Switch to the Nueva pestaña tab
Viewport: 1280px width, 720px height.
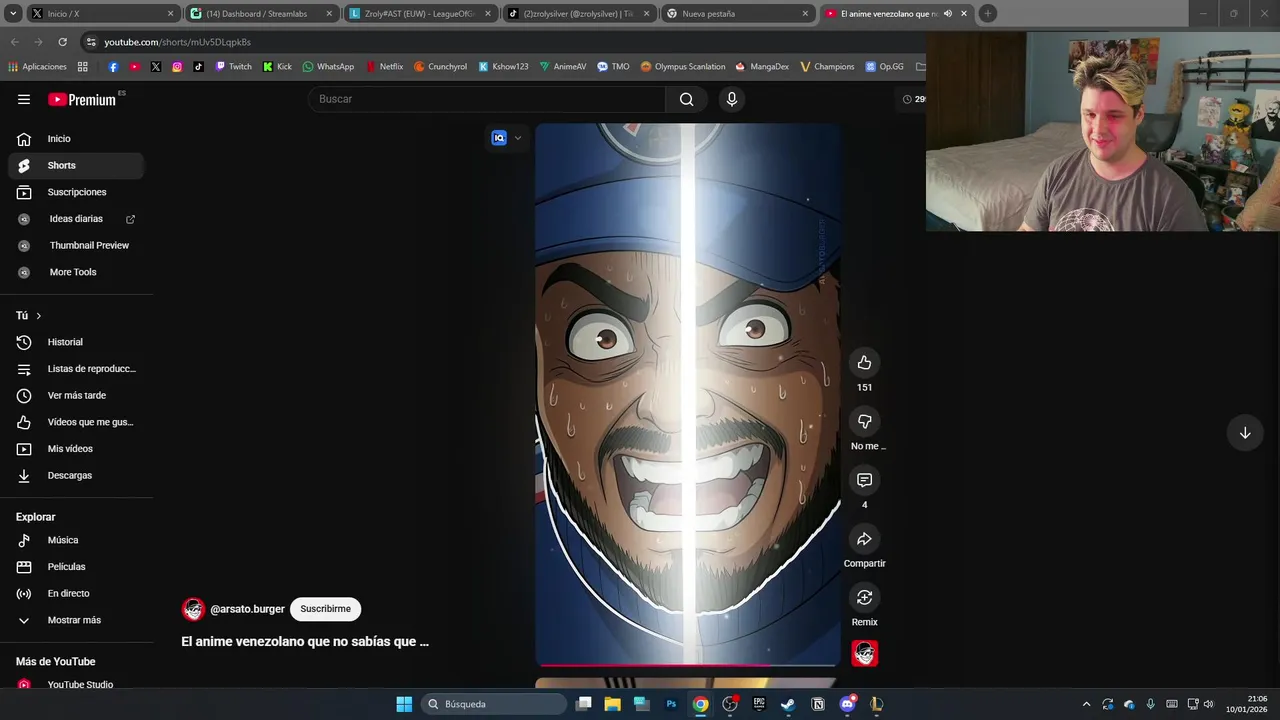737,13
